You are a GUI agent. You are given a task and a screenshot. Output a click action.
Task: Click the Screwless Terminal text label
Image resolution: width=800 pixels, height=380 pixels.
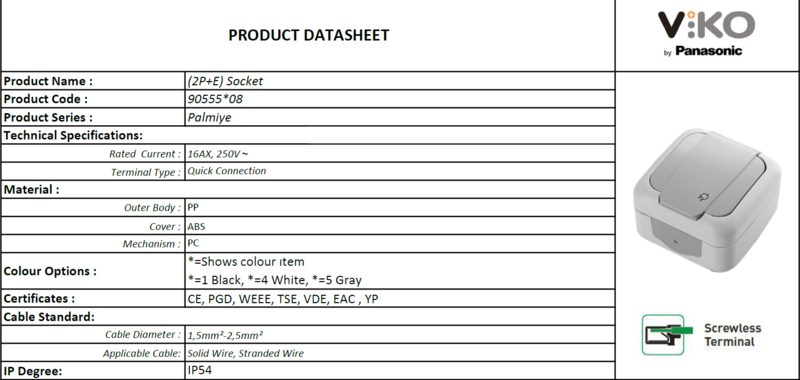[732, 335]
